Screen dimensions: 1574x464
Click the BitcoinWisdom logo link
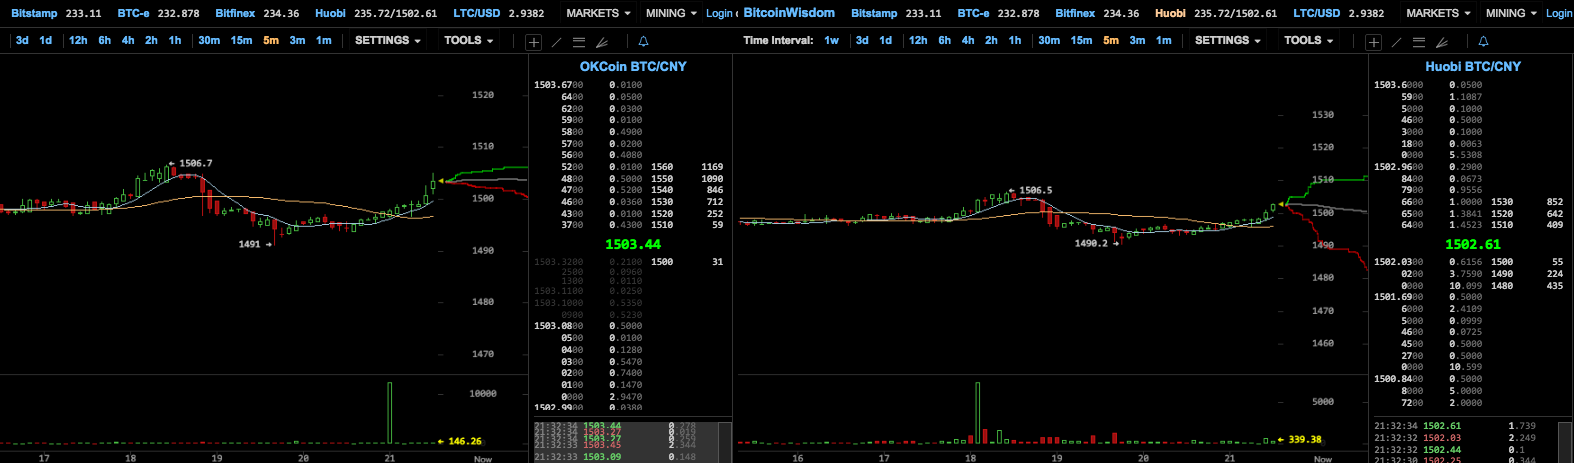[789, 13]
